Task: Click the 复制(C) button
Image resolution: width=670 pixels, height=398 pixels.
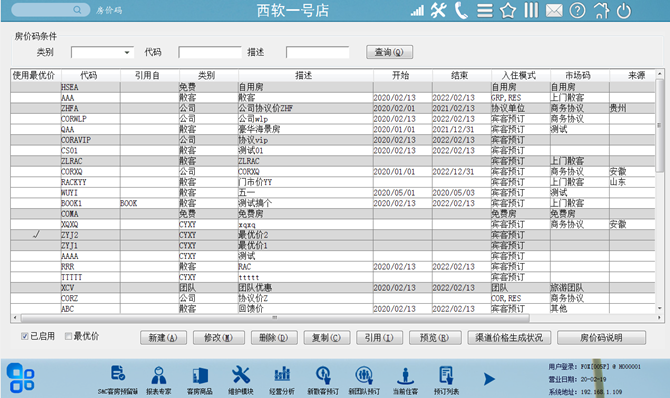Action: coord(327,338)
